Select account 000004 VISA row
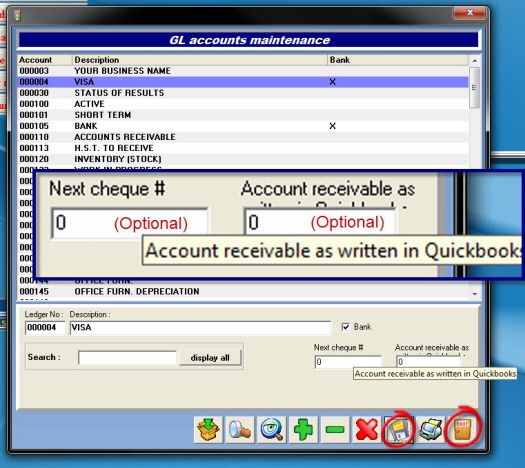Image resolution: width=525 pixels, height=468 pixels. click(x=243, y=82)
